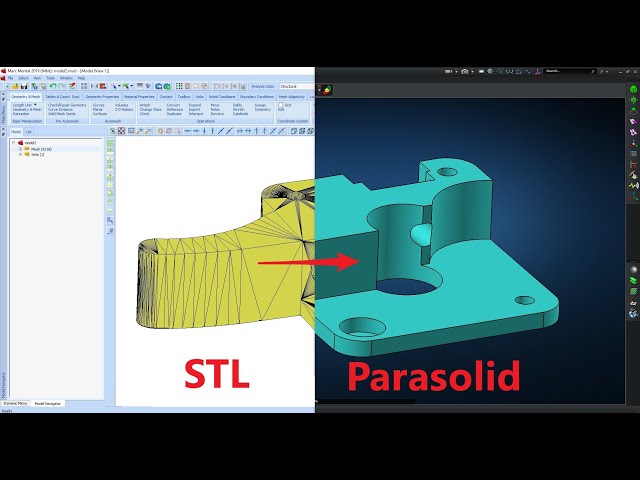640x480 pixels.
Task: Switch to the Material Properties tab
Action: click(x=139, y=97)
